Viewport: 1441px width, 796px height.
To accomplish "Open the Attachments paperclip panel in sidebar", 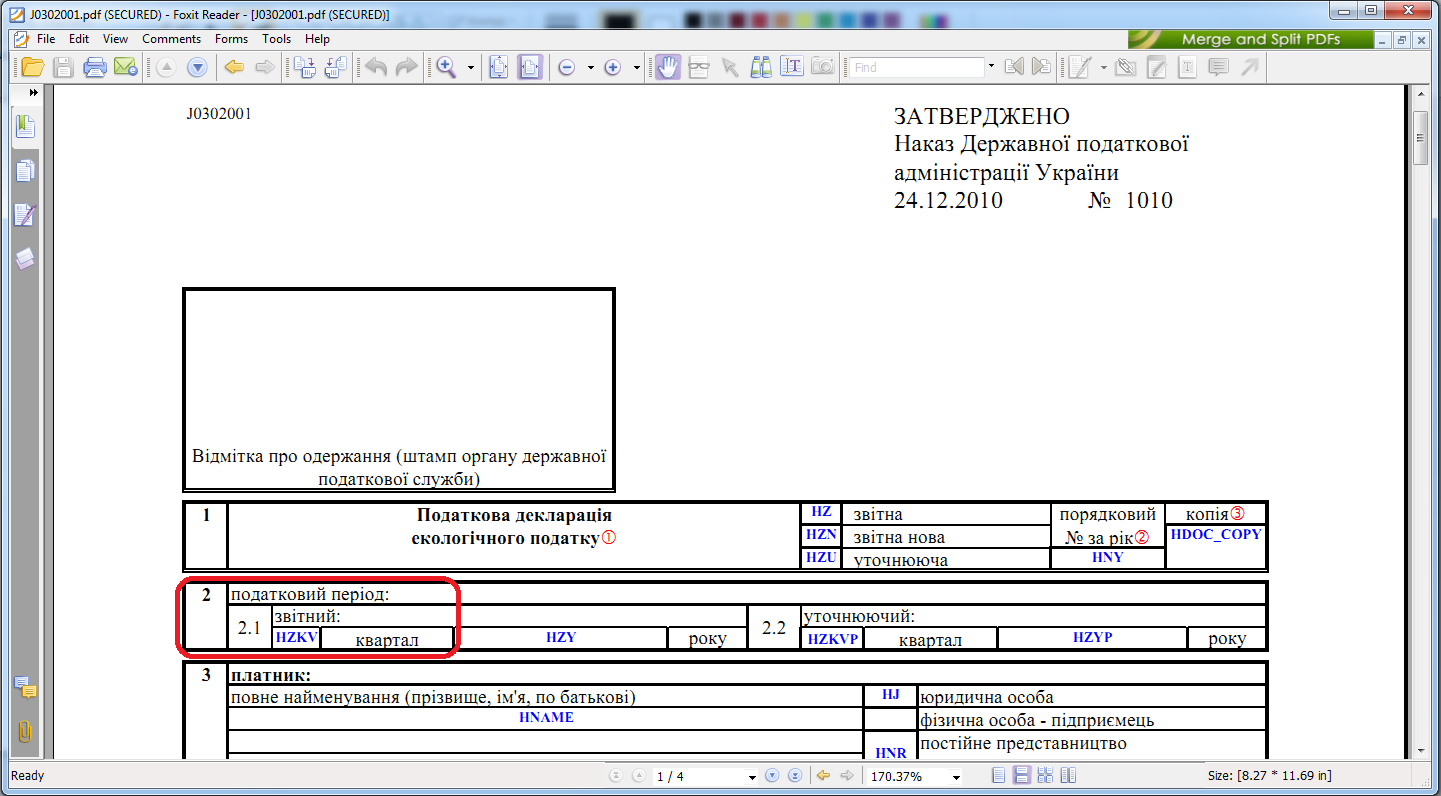I will 25,732.
